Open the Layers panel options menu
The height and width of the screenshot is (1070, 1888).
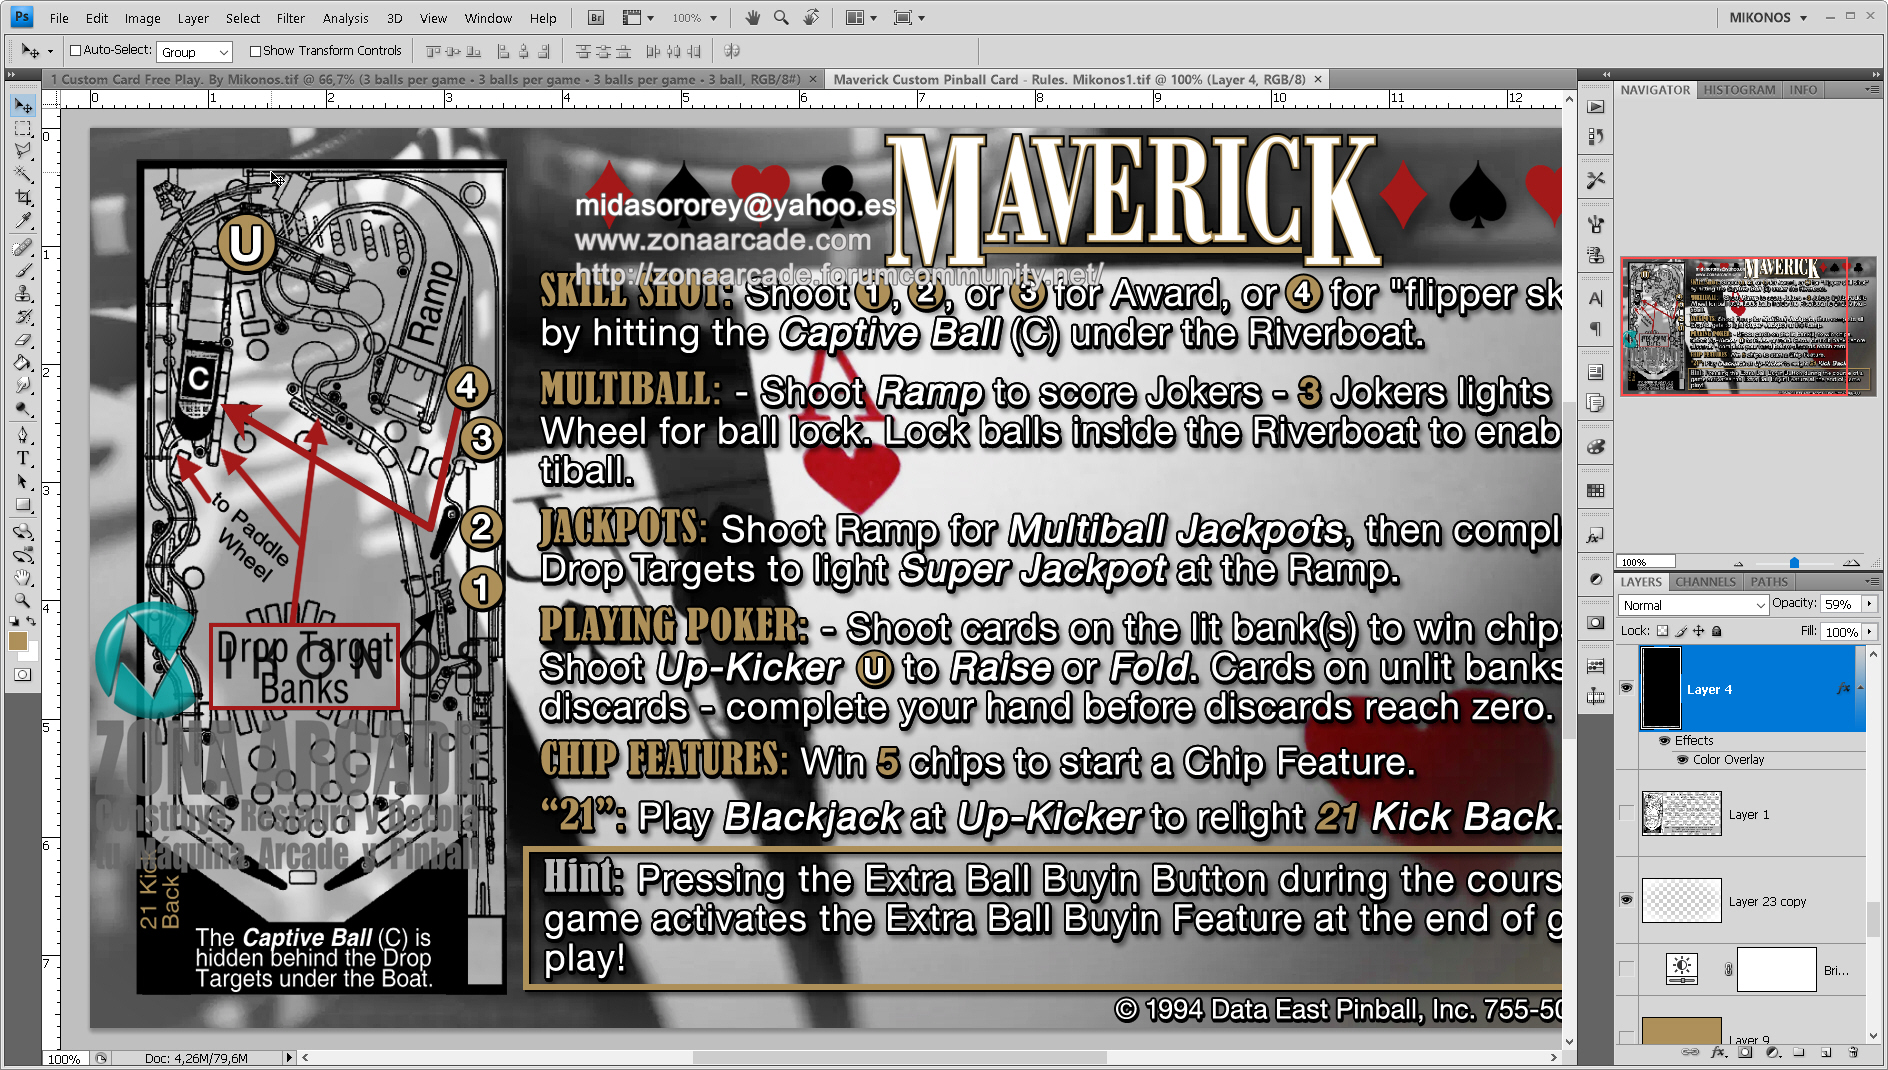pos(1870,581)
